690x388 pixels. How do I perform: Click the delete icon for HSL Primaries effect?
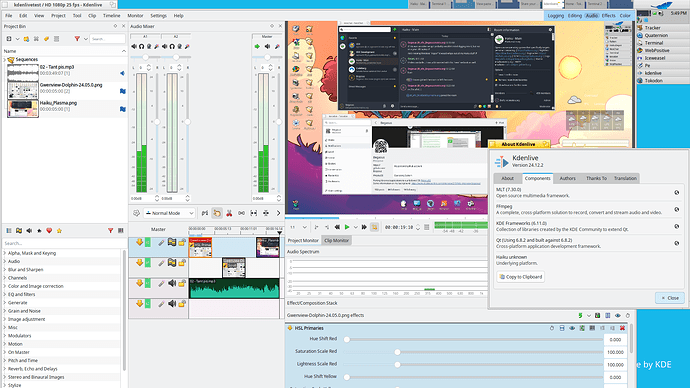[622, 328]
